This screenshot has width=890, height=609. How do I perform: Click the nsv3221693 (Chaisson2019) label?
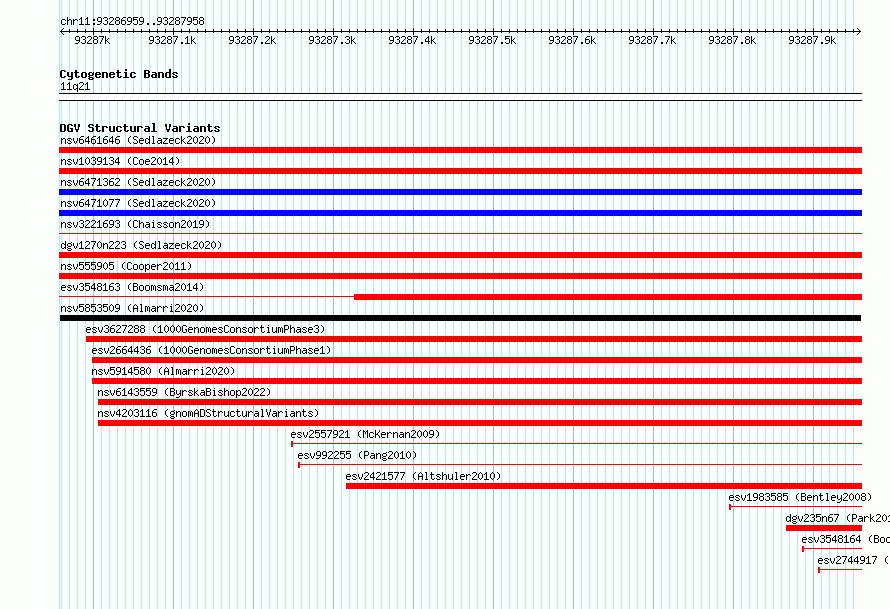(x=135, y=224)
